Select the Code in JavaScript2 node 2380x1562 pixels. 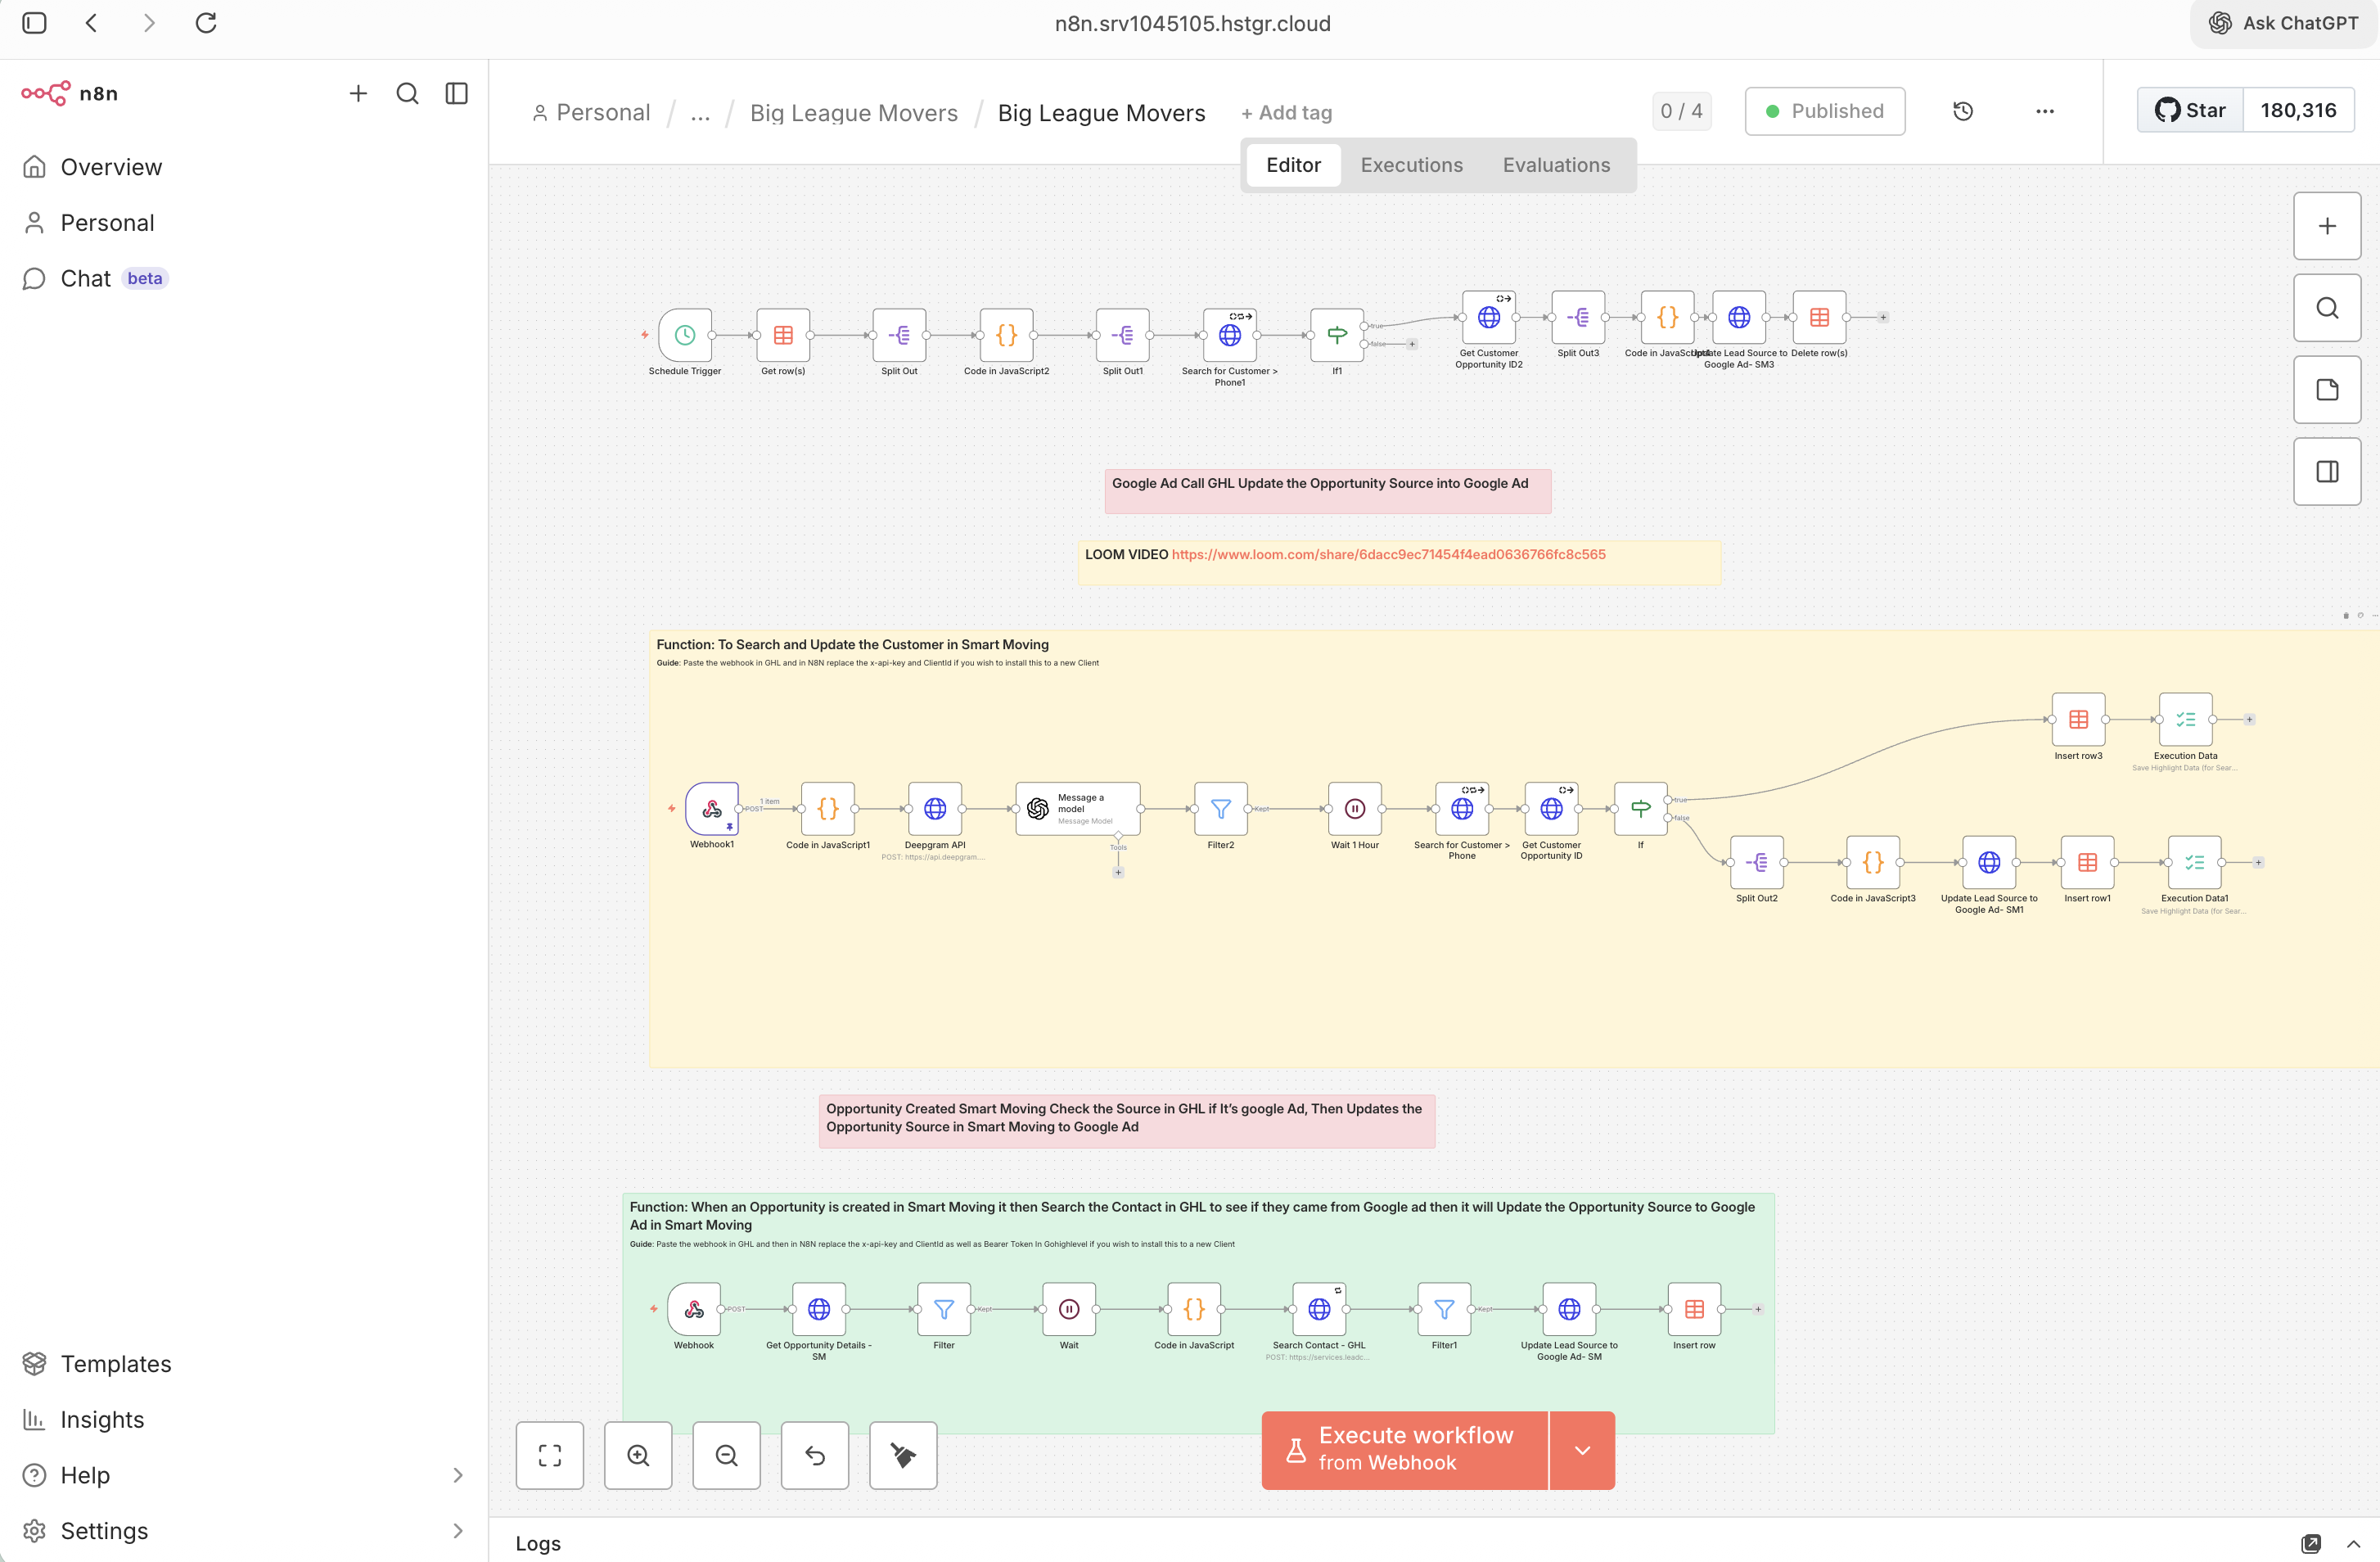tap(1006, 335)
